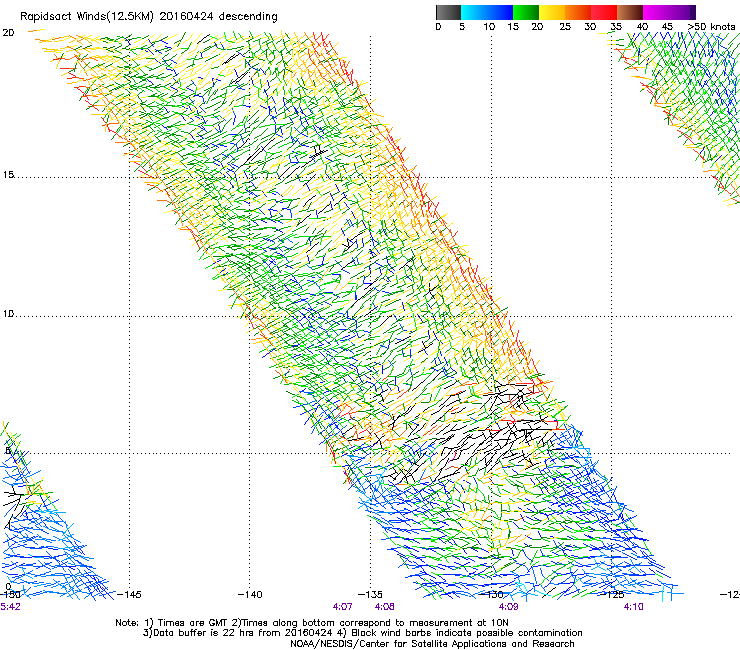This screenshot has width=740, height=650.
Task: Click the '25' label under the color bar
Action: (565, 27)
